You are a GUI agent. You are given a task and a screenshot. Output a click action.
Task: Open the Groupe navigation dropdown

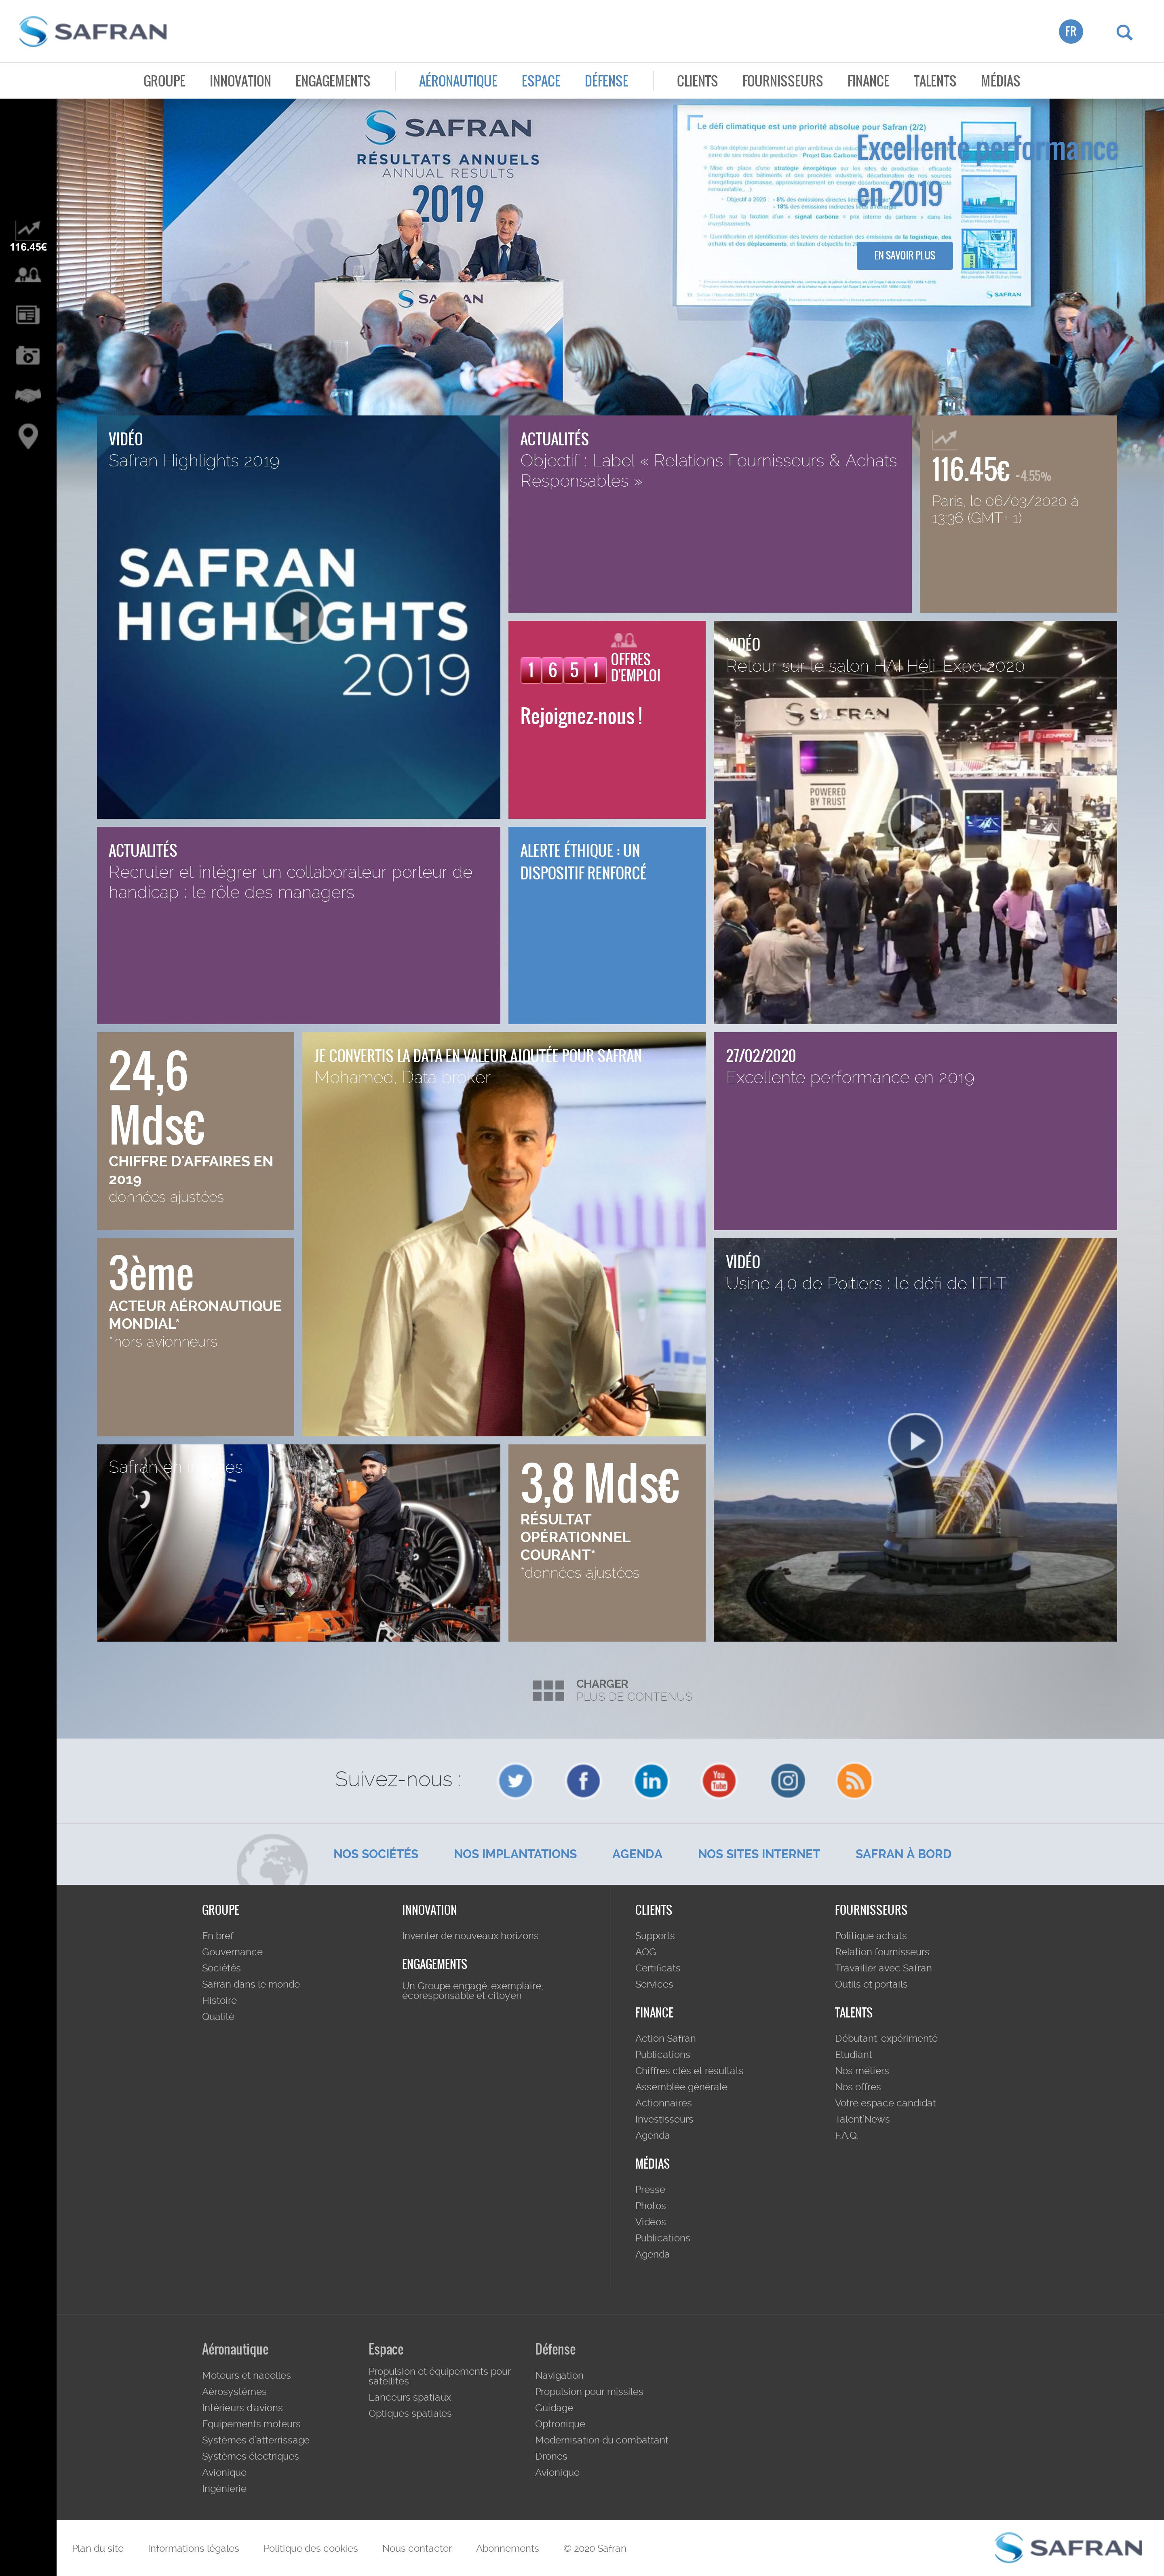164,81
